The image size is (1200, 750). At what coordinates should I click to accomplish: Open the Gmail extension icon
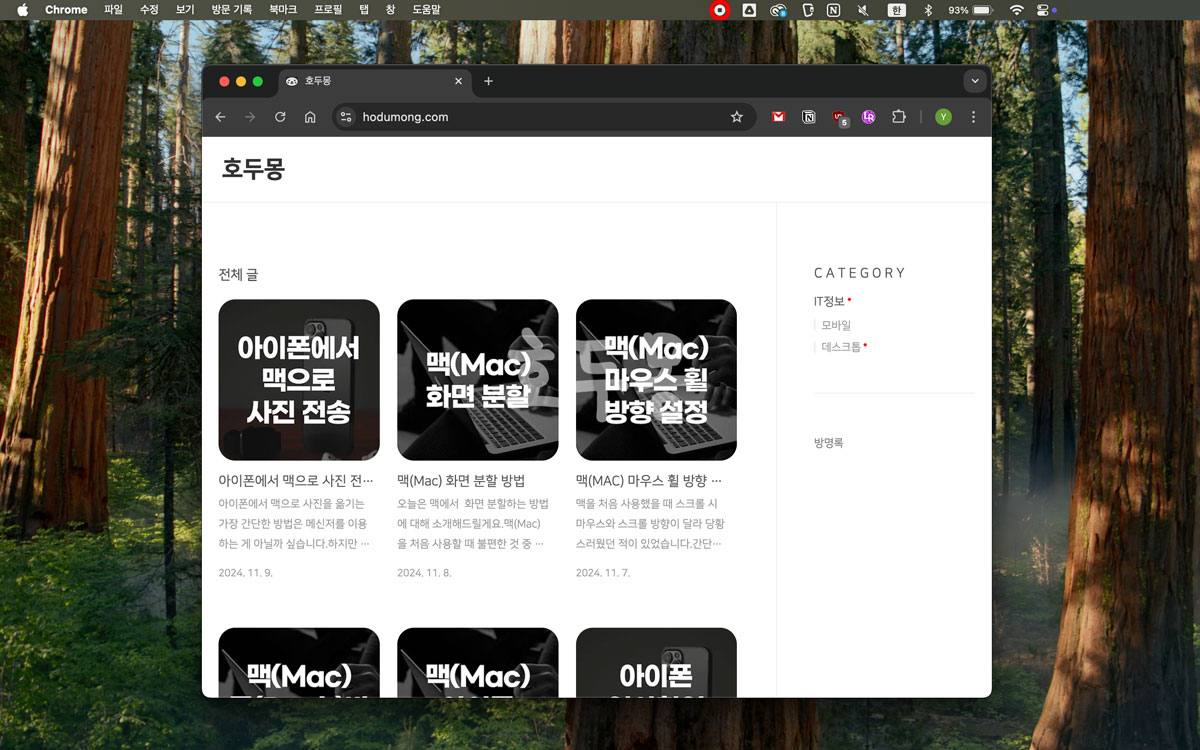[778, 117]
